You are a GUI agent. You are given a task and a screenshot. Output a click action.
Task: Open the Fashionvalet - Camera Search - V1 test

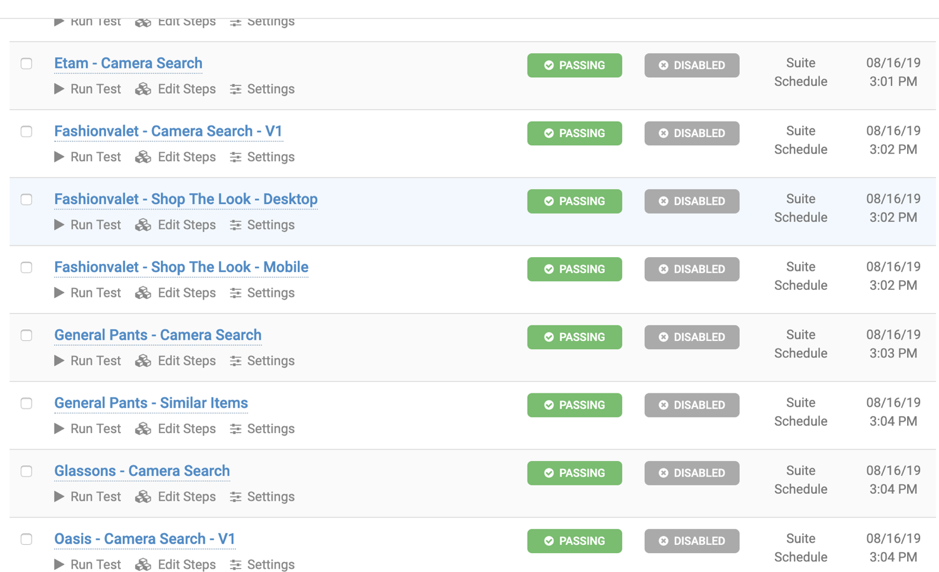(168, 131)
